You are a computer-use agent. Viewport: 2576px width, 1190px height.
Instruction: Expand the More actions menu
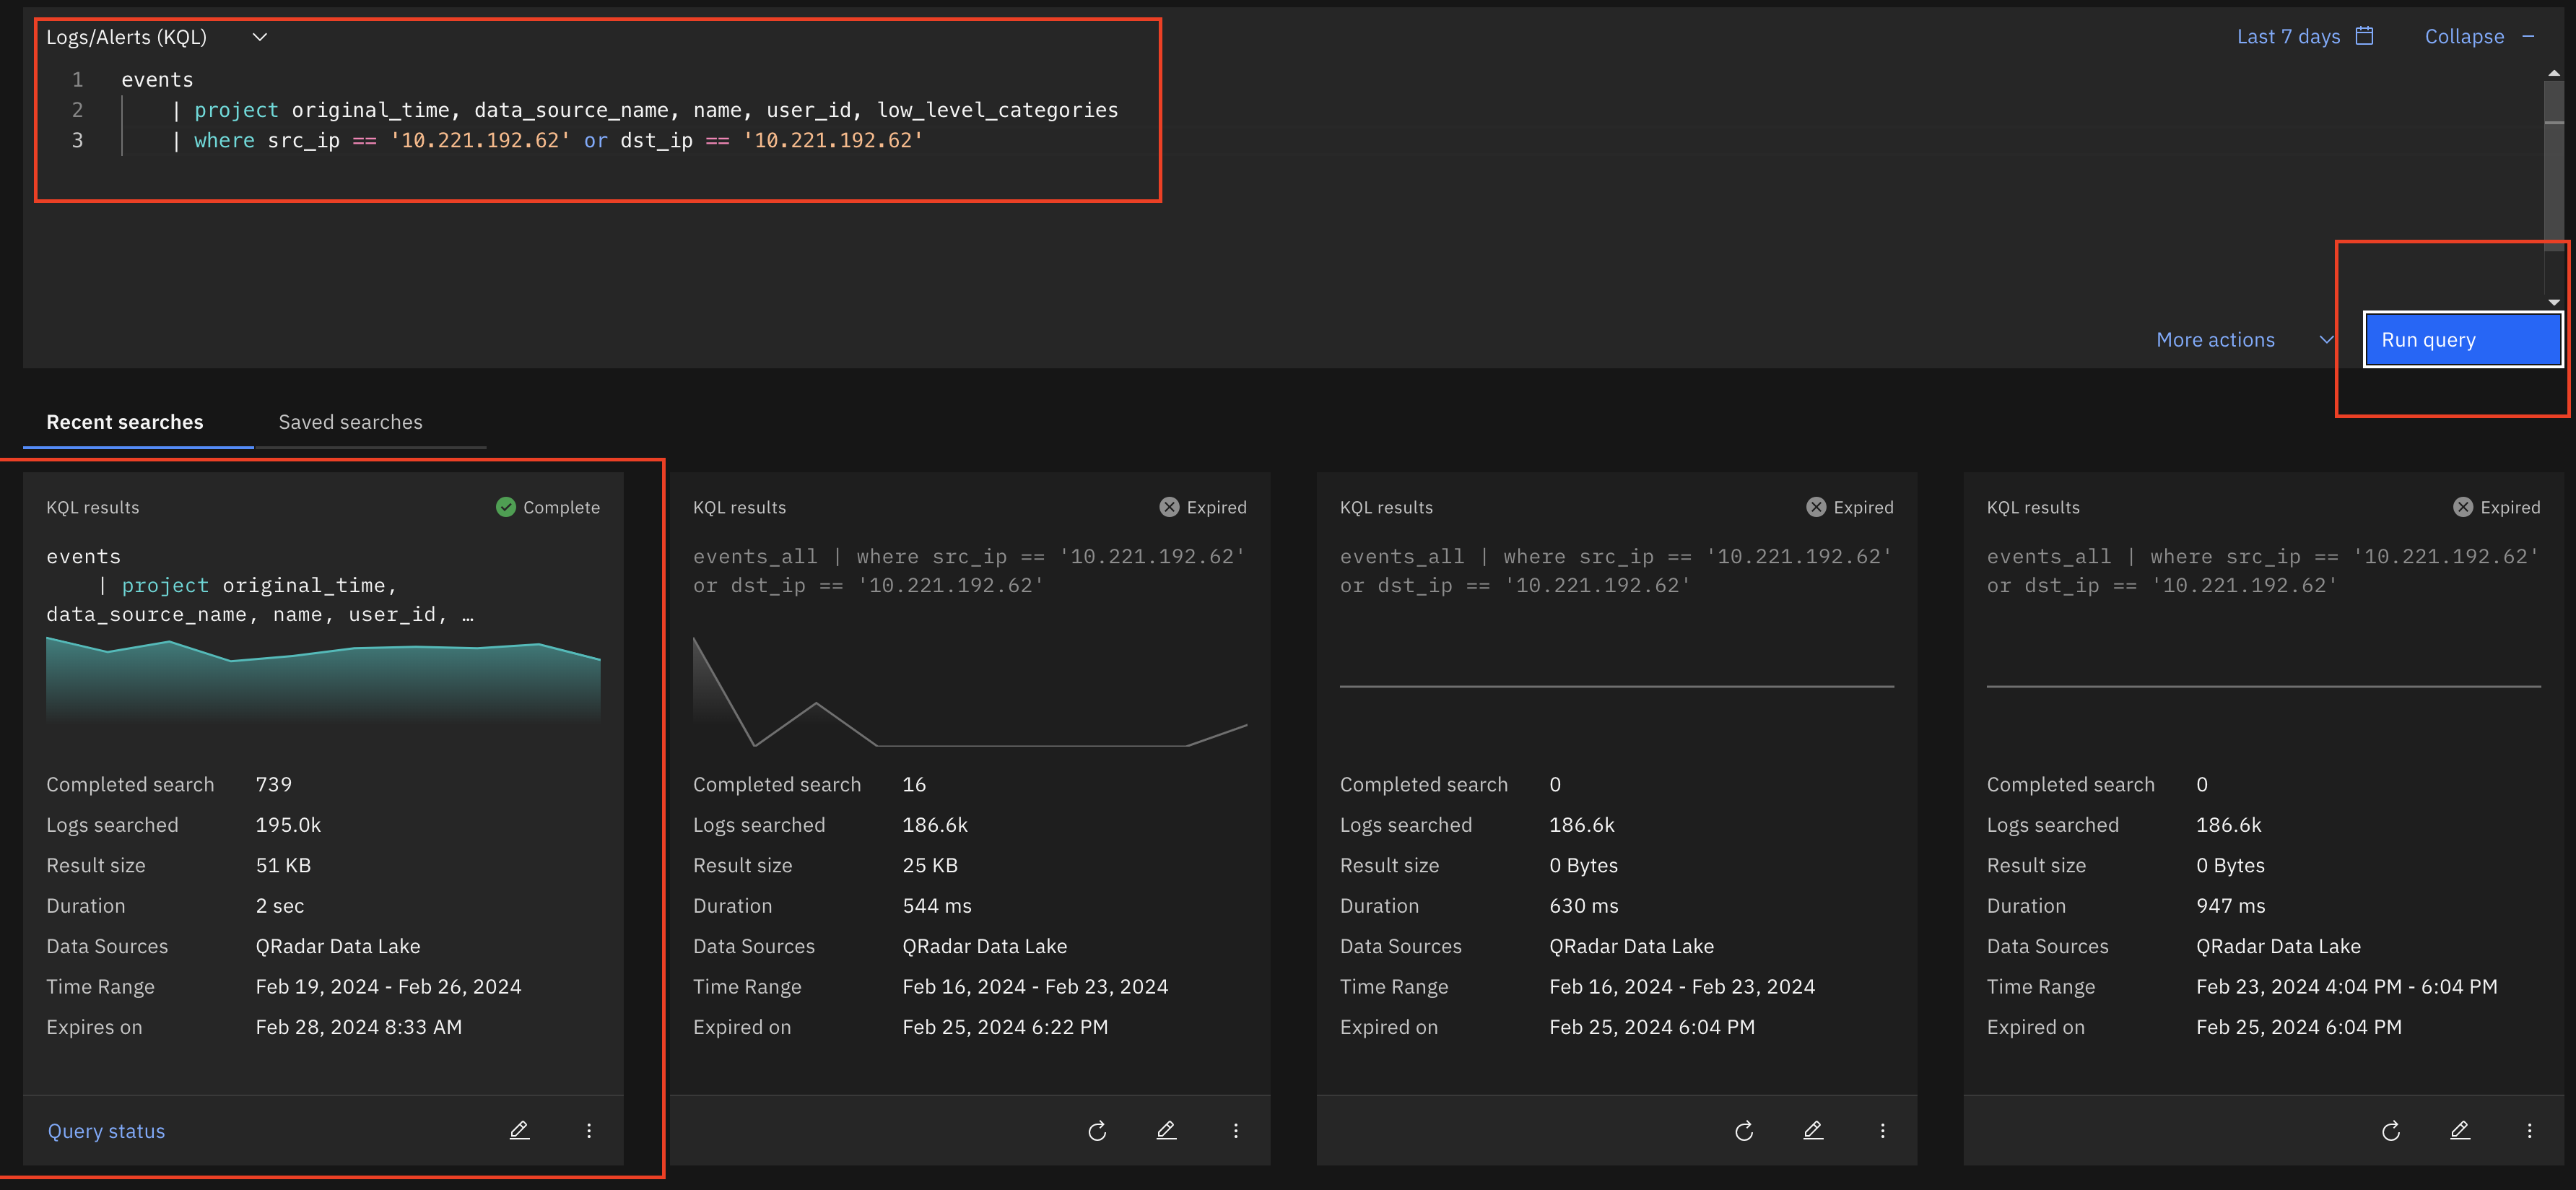pyautogui.click(x=2244, y=340)
